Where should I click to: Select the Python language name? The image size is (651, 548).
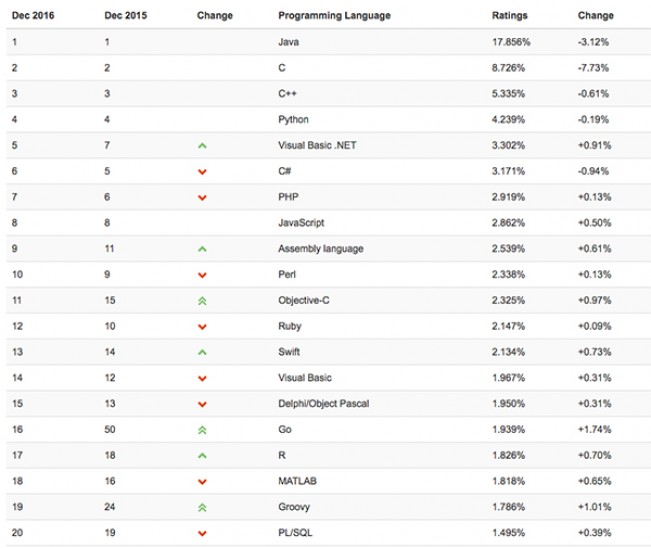(293, 120)
